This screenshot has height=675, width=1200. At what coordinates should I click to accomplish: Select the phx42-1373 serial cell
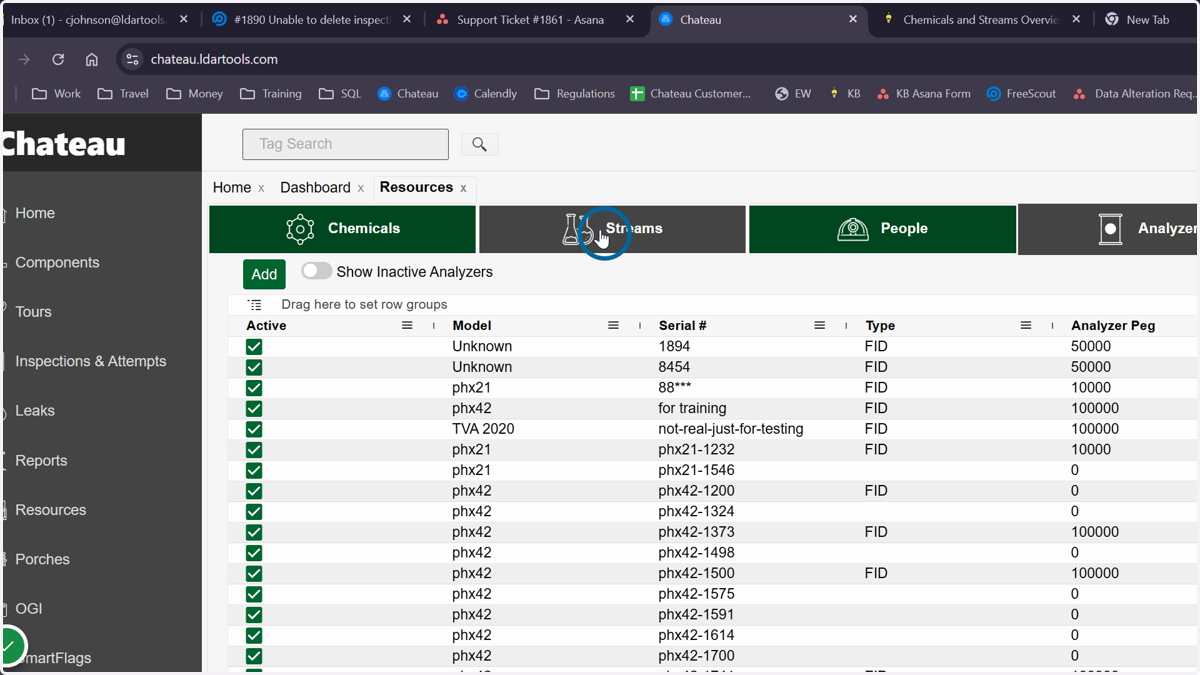(696, 532)
